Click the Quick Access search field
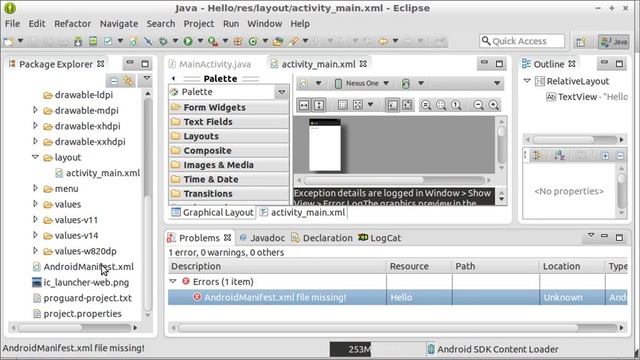640x360 pixels. click(x=522, y=41)
